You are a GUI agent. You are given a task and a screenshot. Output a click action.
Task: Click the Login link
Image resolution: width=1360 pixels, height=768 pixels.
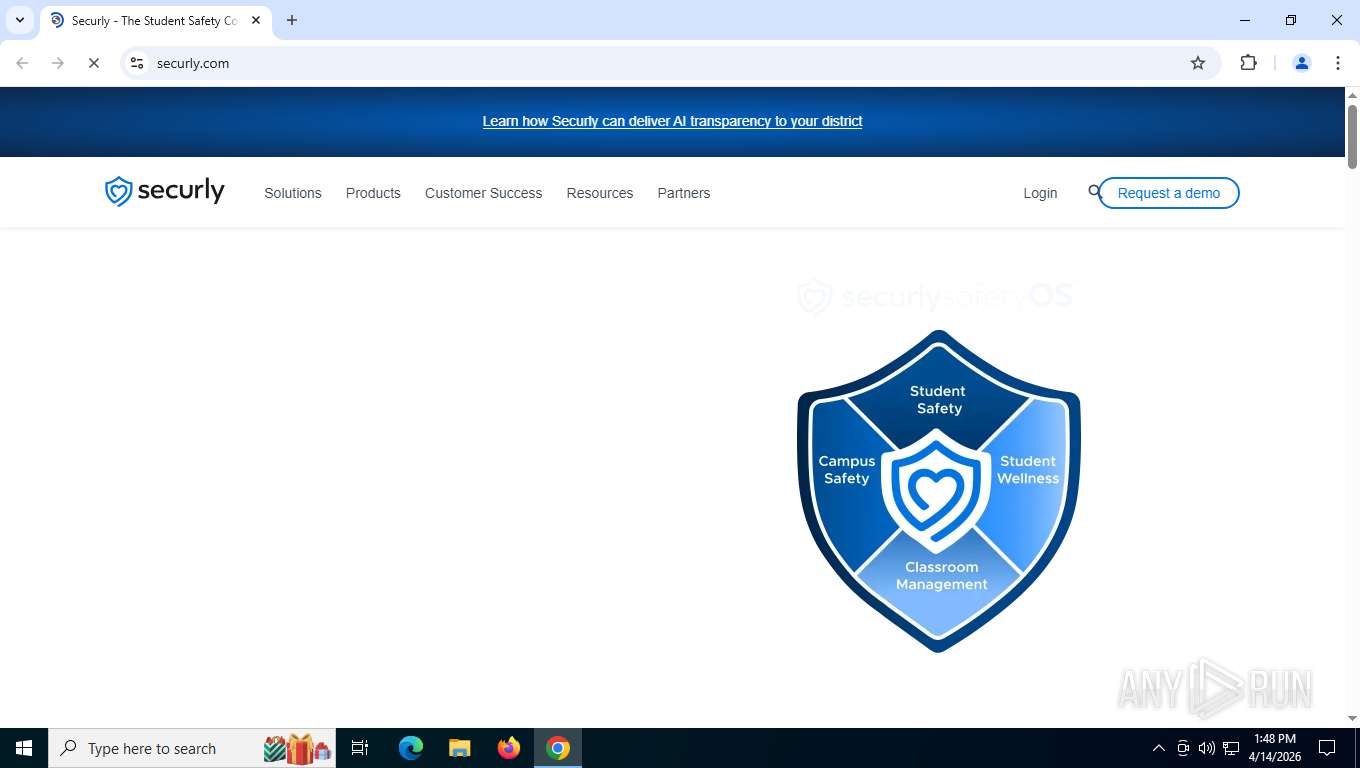click(1040, 193)
